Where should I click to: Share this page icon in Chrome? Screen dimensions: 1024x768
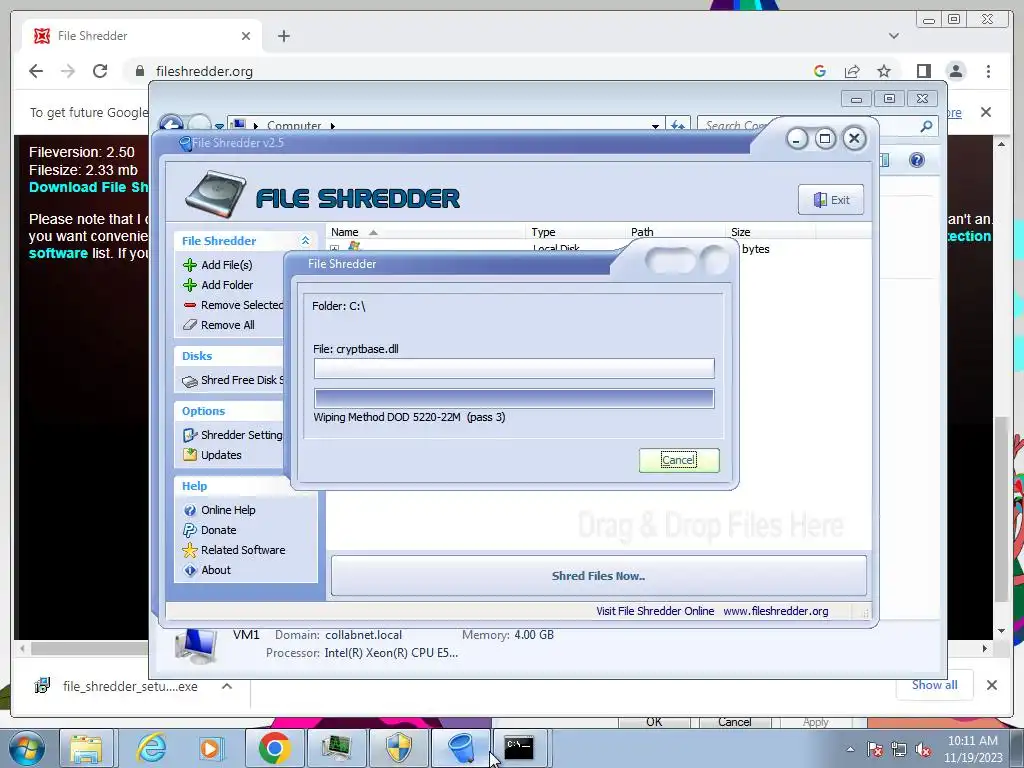(852, 71)
